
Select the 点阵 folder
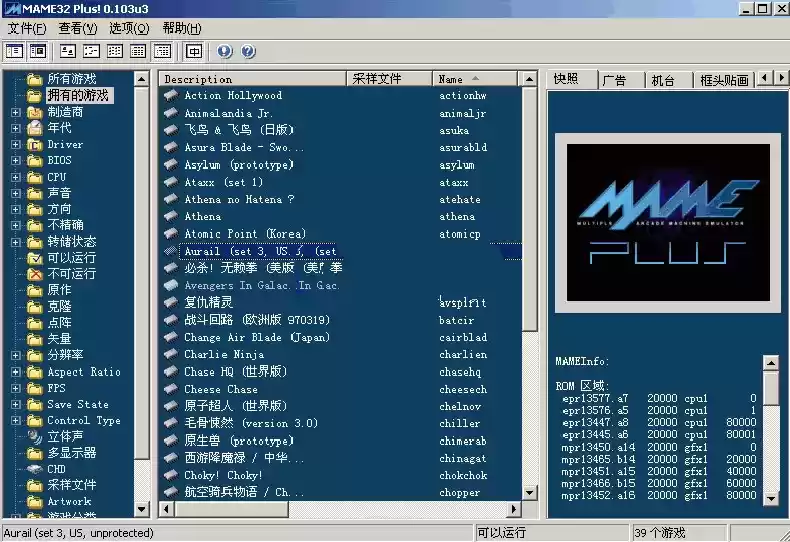click(x=59, y=322)
